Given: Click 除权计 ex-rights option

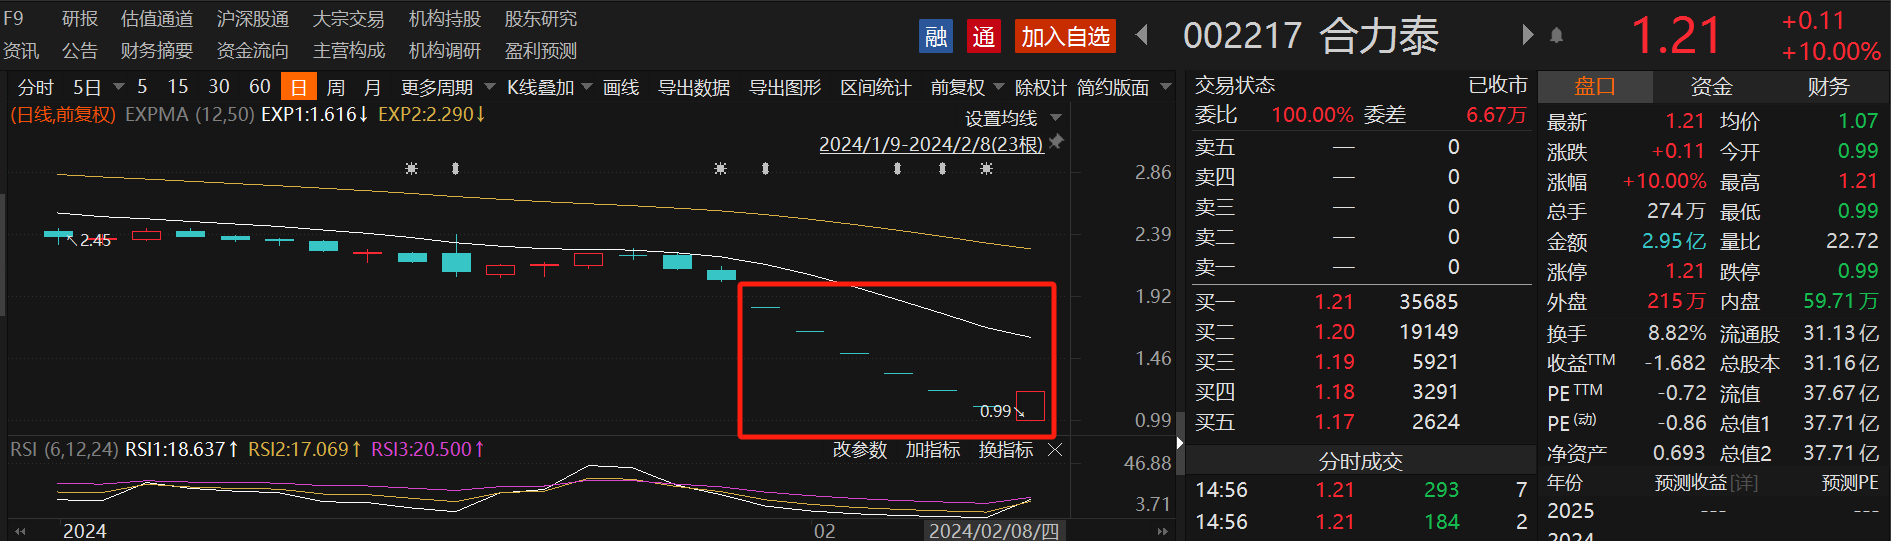Looking at the screenshot, I should pyautogui.click(x=1040, y=87).
